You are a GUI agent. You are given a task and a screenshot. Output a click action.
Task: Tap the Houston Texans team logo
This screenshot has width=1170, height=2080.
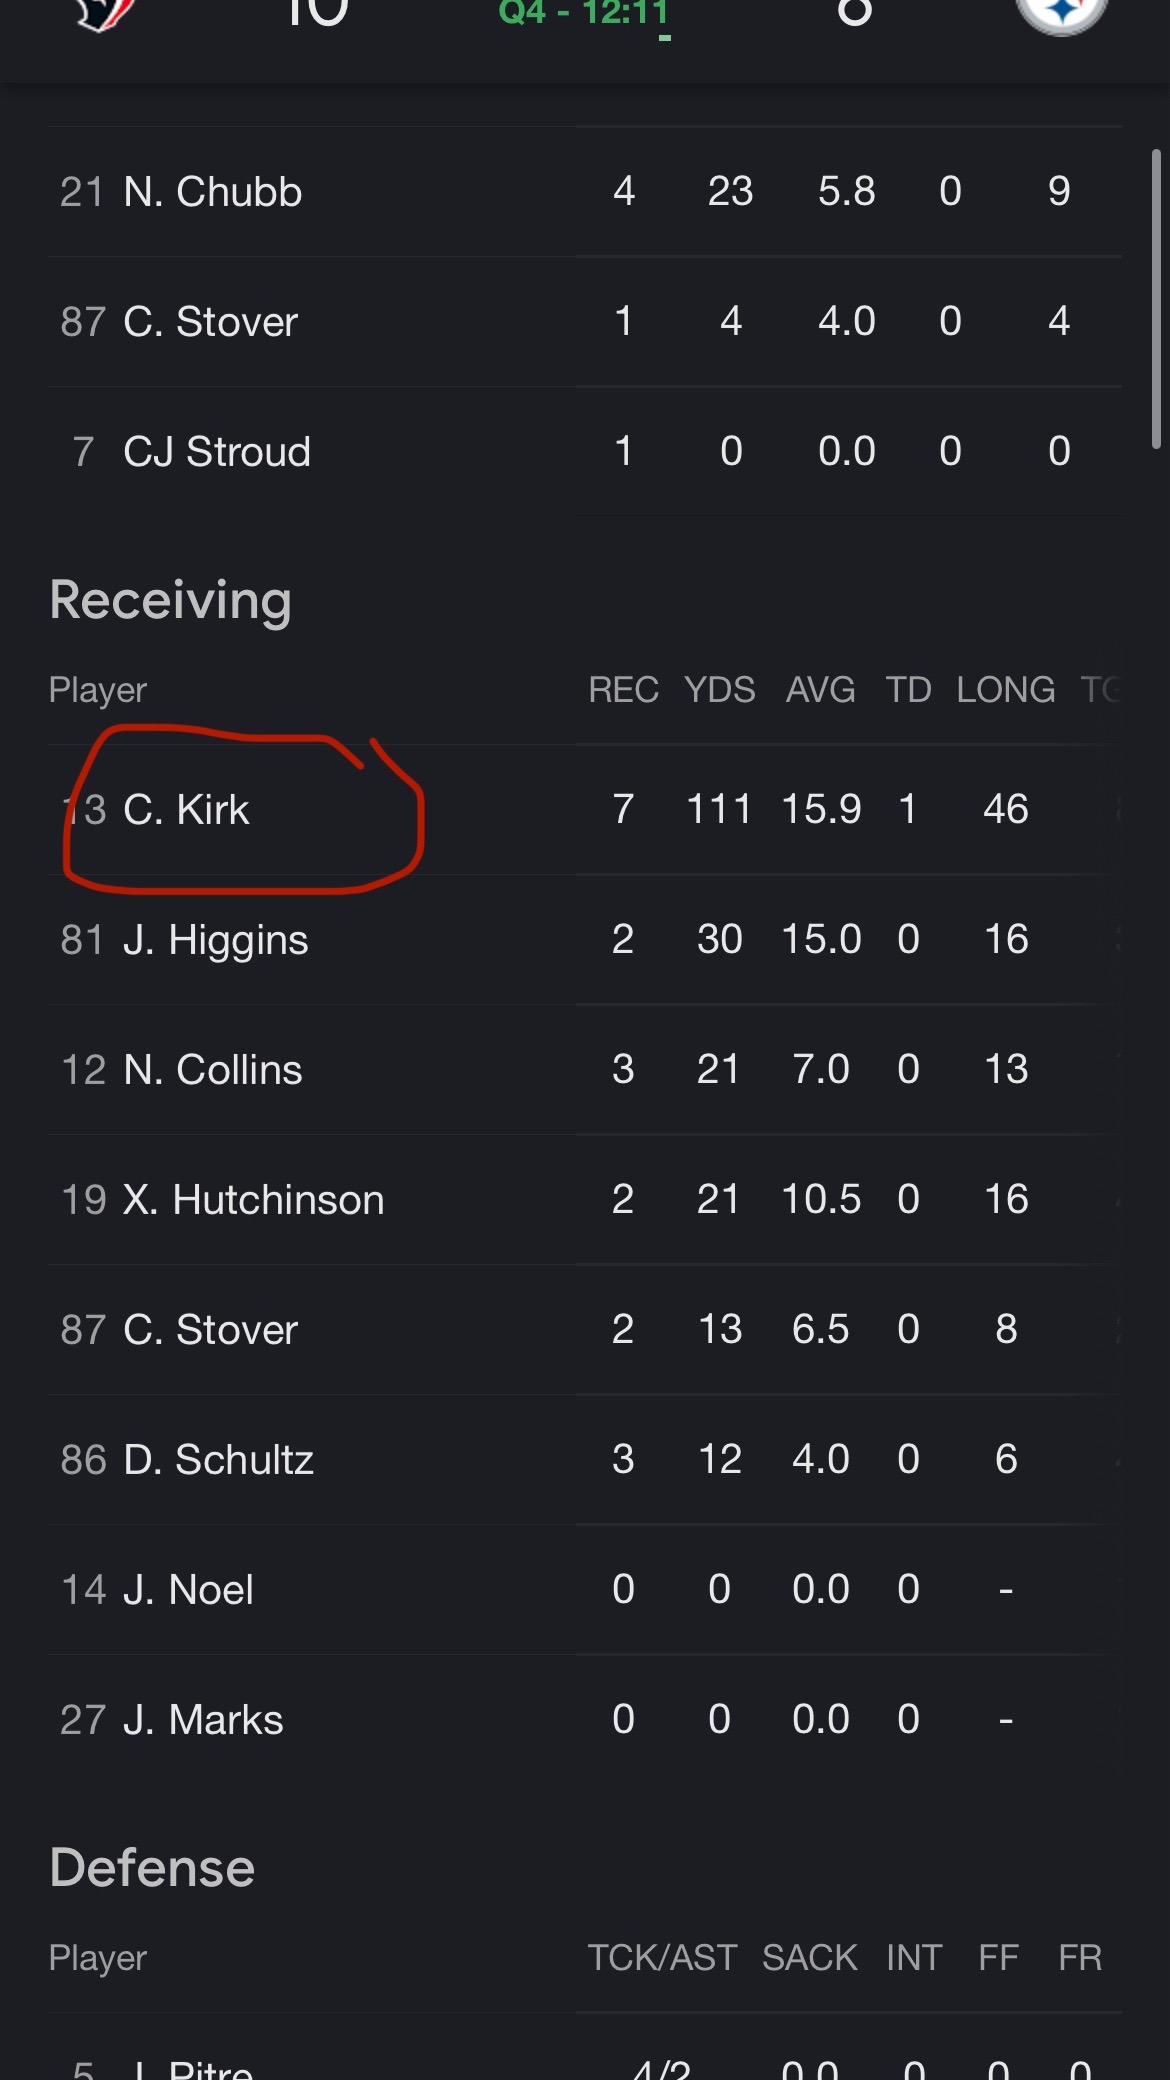[x=105, y=13]
